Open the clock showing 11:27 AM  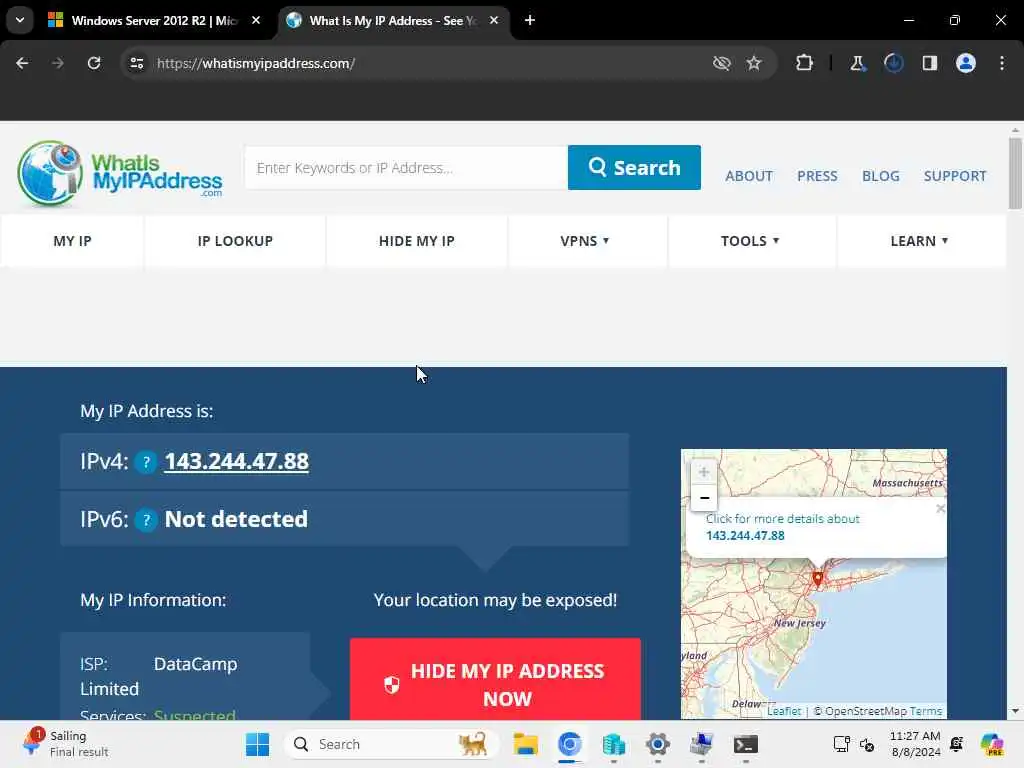click(x=915, y=744)
